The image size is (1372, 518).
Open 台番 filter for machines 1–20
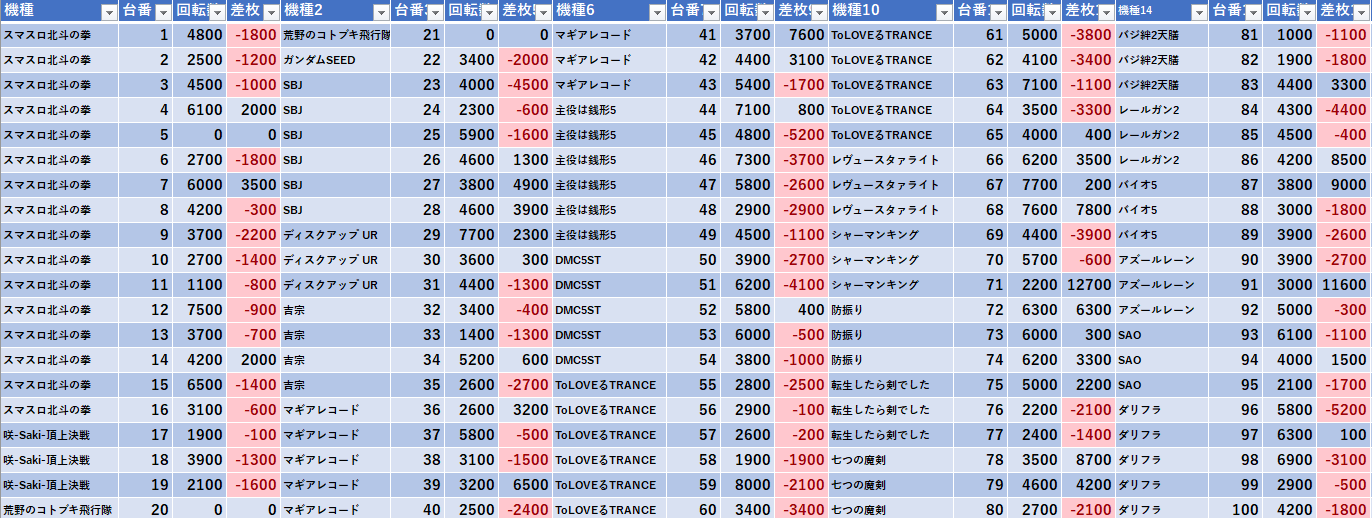(x=162, y=13)
